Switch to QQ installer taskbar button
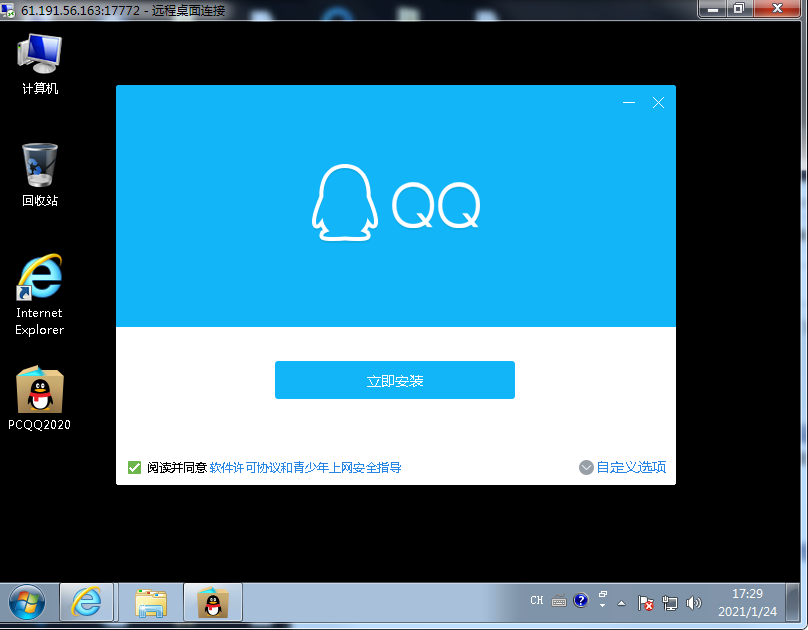808x630 pixels. point(213,602)
